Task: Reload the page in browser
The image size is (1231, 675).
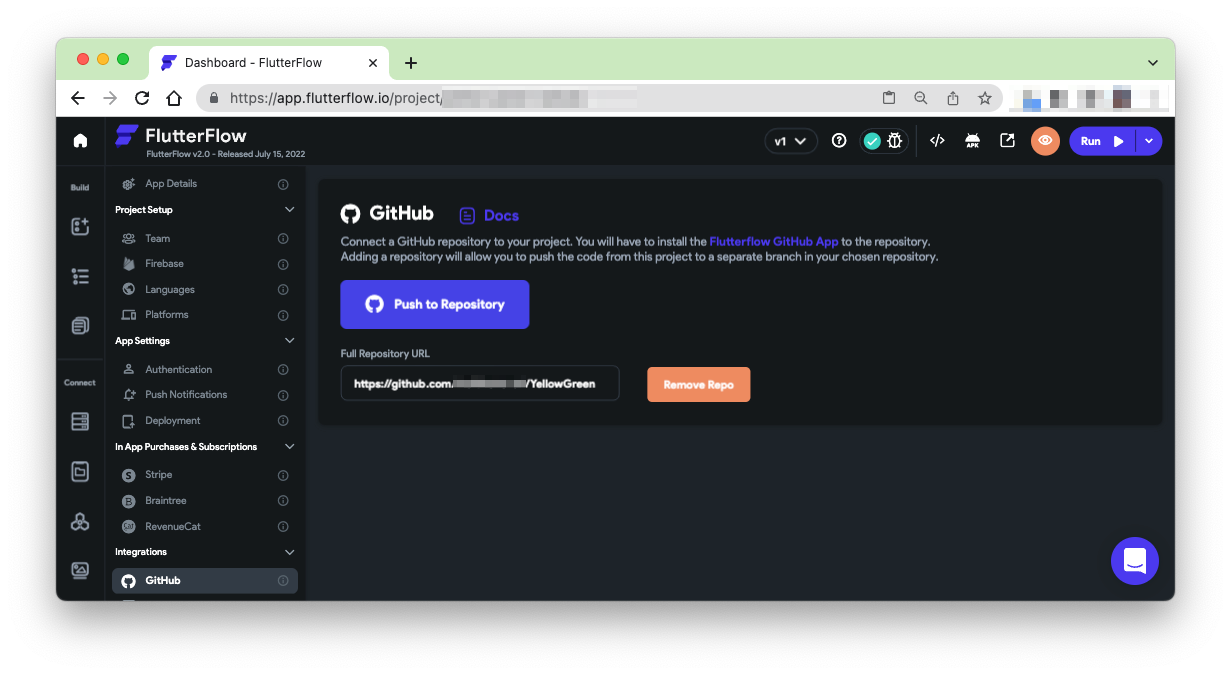Action: 142,98
